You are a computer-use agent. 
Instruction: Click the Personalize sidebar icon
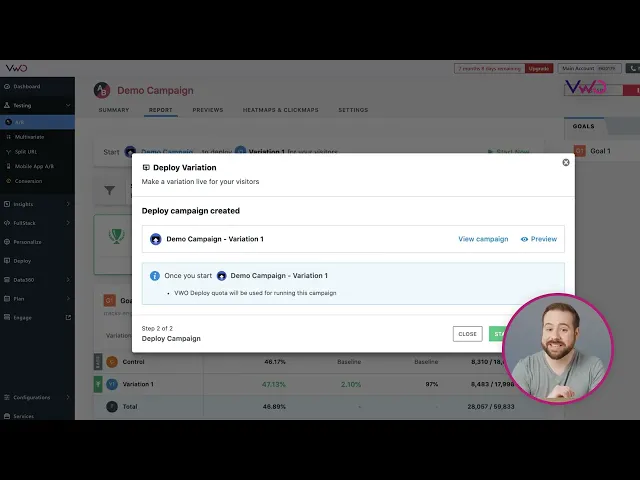(7, 242)
